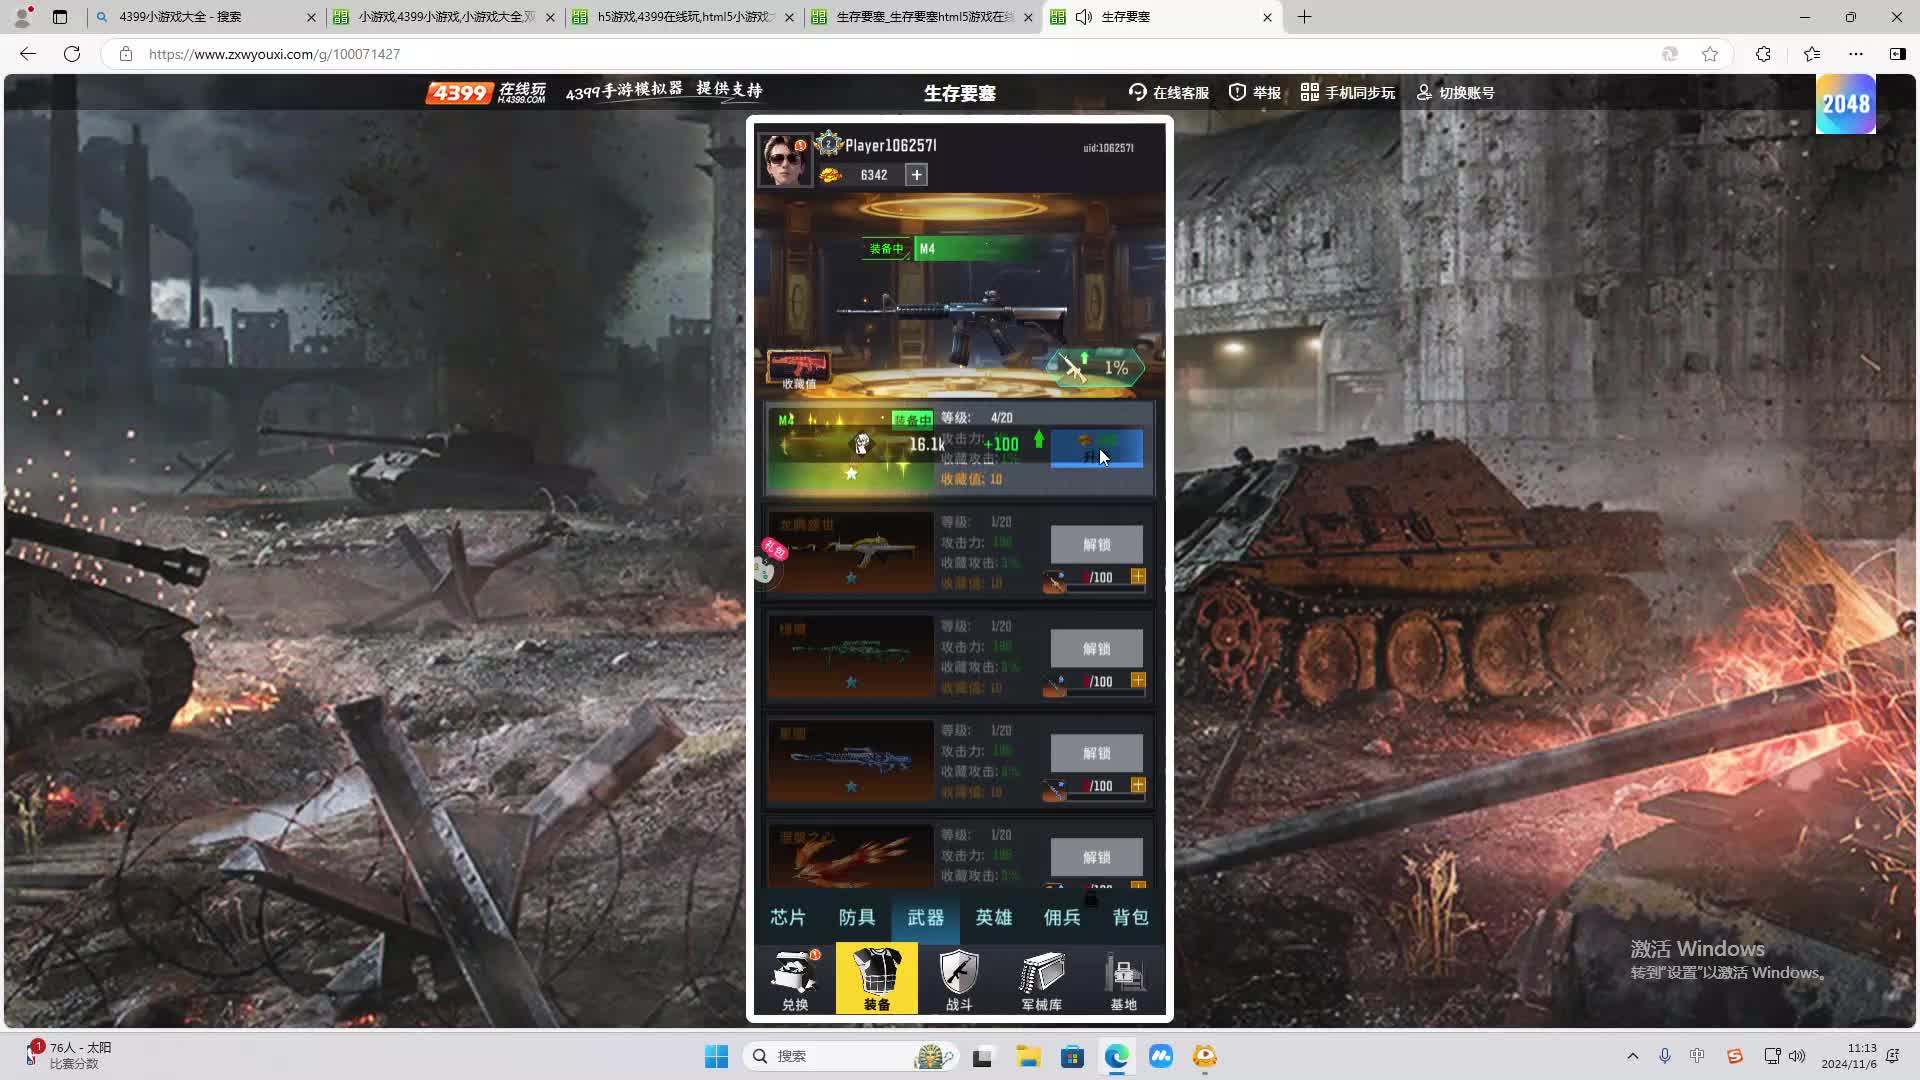Screen dimensions: 1920x1080
Task: Open the player avatar profile
Action: click(783, 160)
